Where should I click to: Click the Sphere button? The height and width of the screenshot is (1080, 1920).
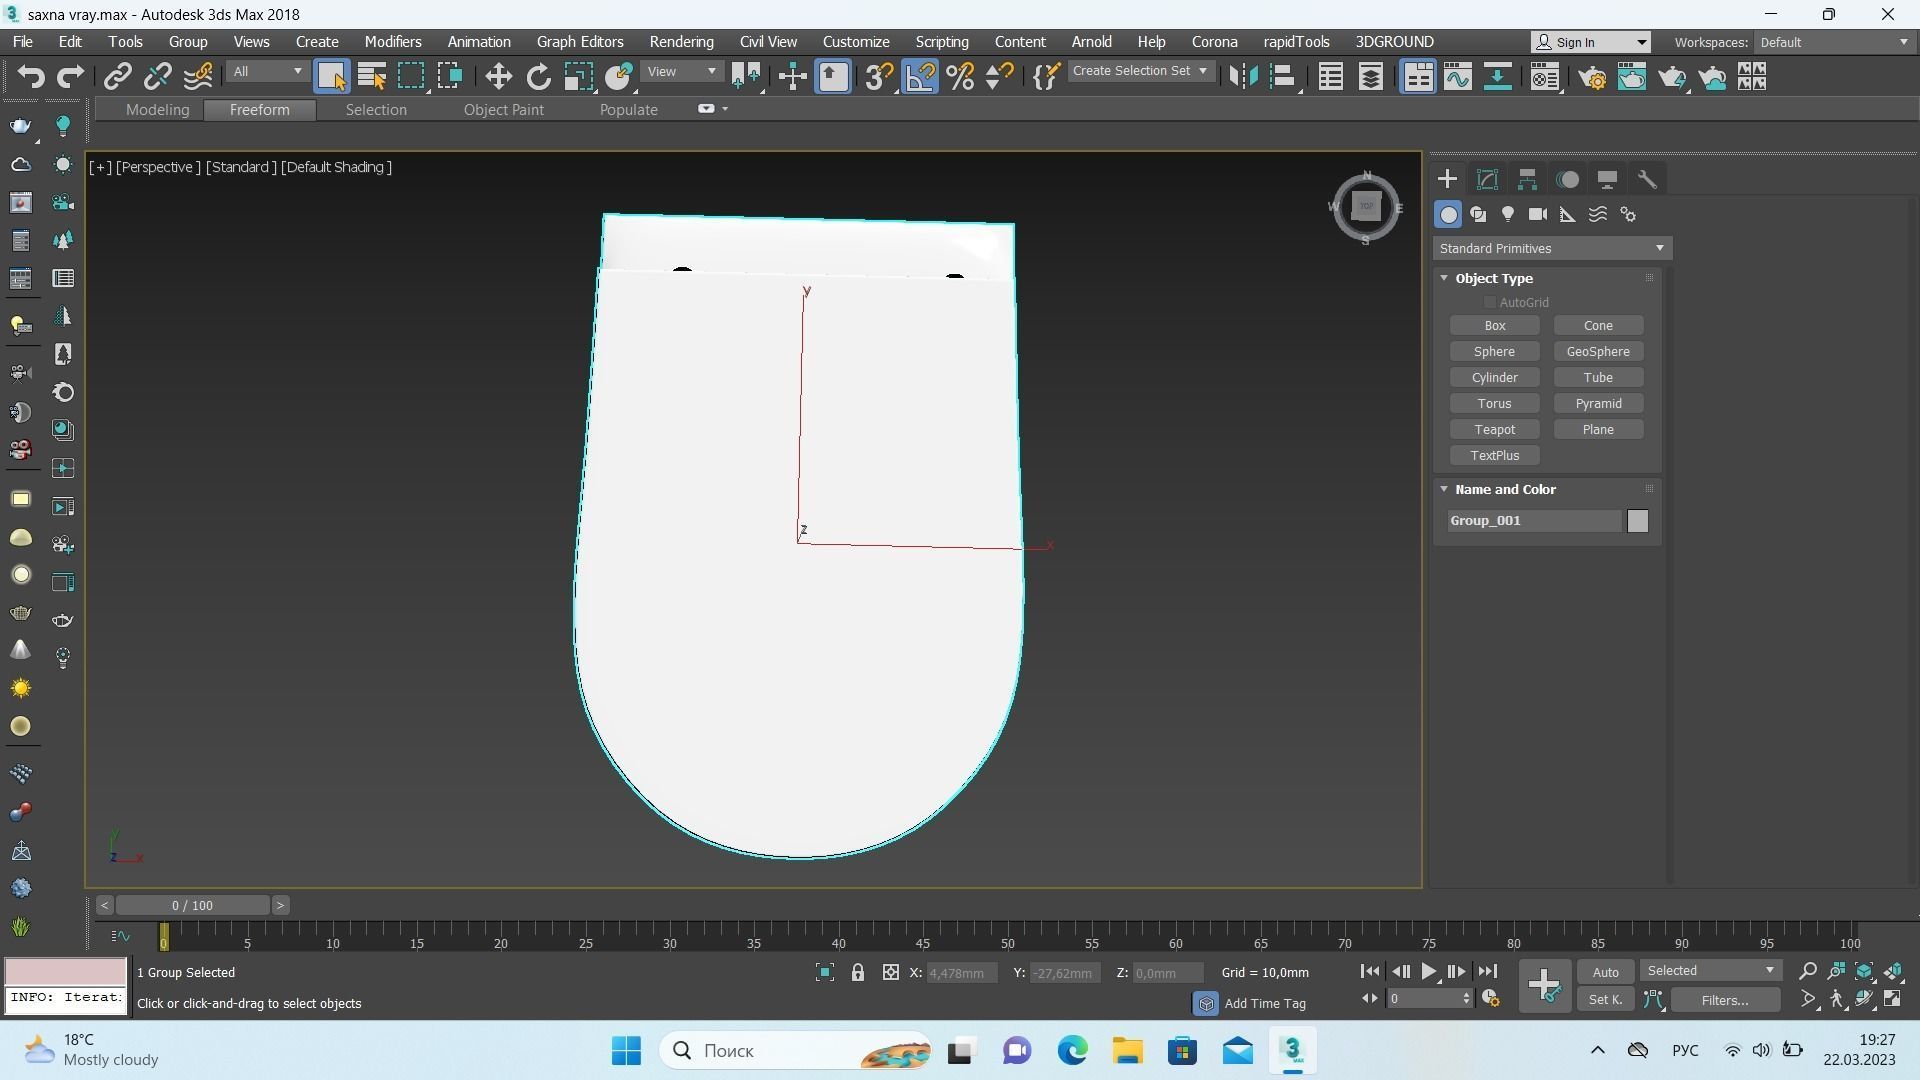[x=1494, y=352]
